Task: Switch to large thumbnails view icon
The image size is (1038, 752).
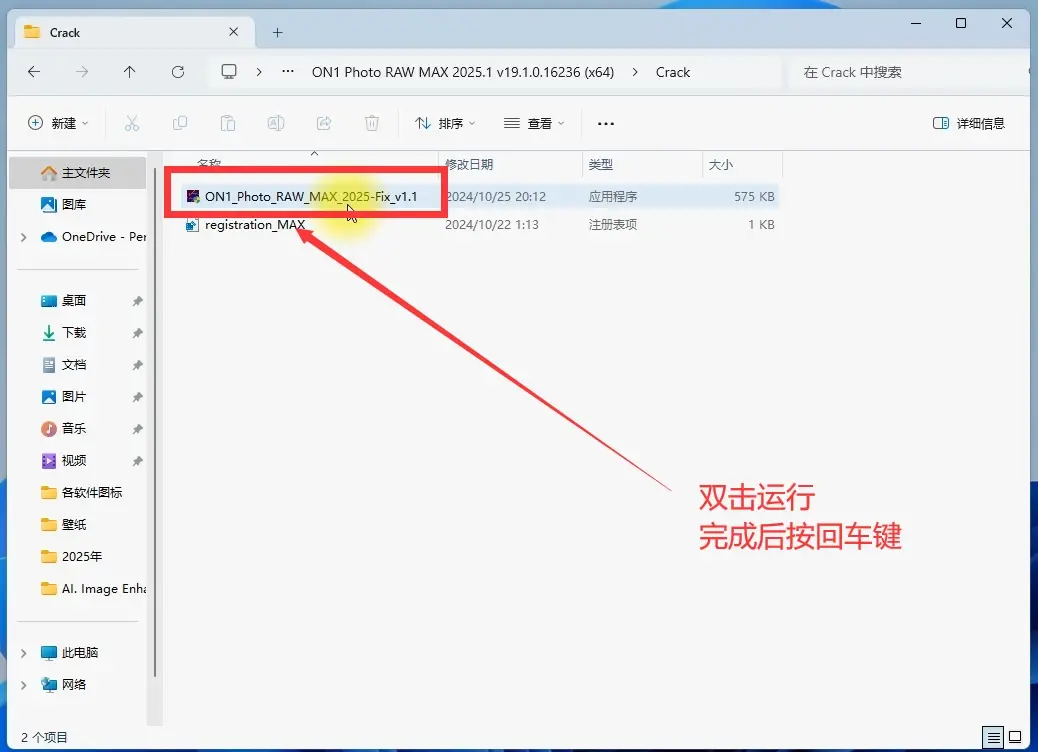Action: (x=1015, y=737)
